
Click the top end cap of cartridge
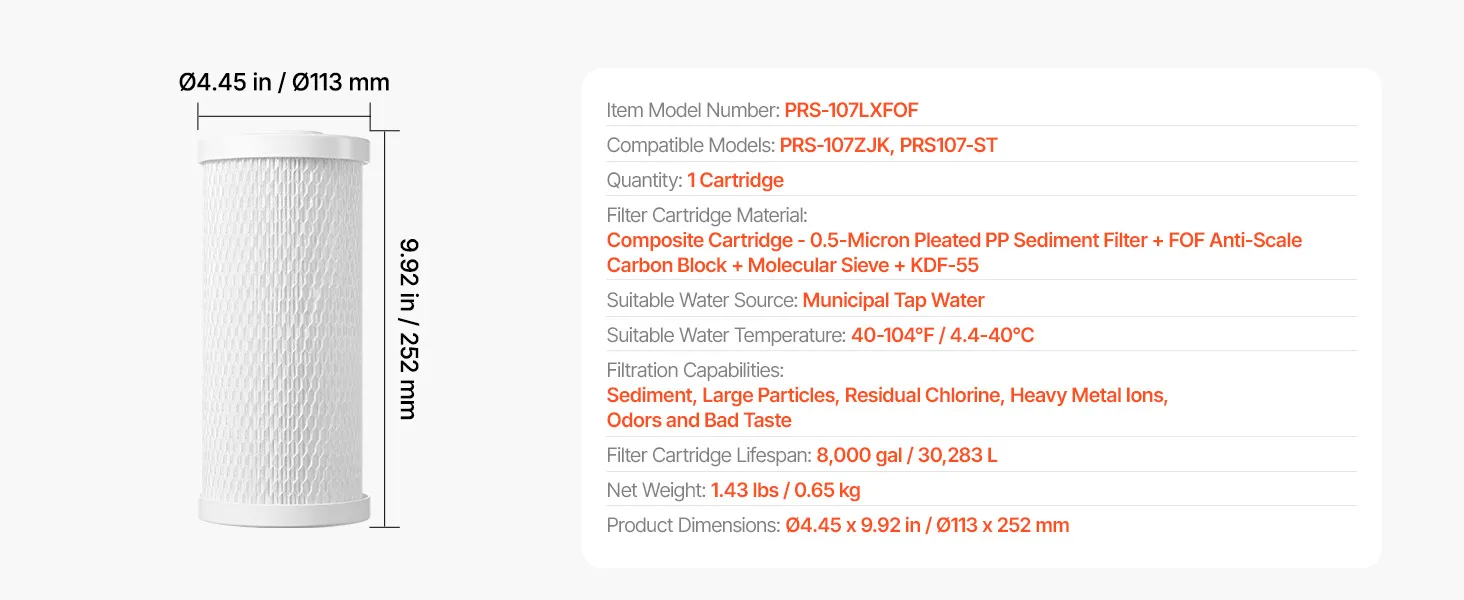(284, 147)
